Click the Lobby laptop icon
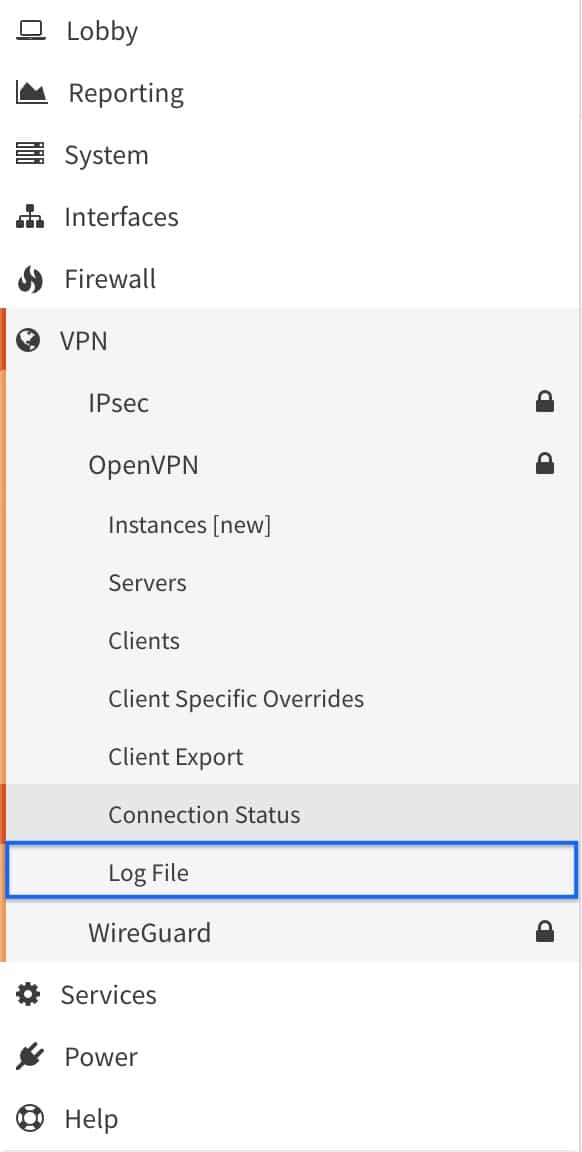The height and width of the screenshot is (1152, 582). 31,31
